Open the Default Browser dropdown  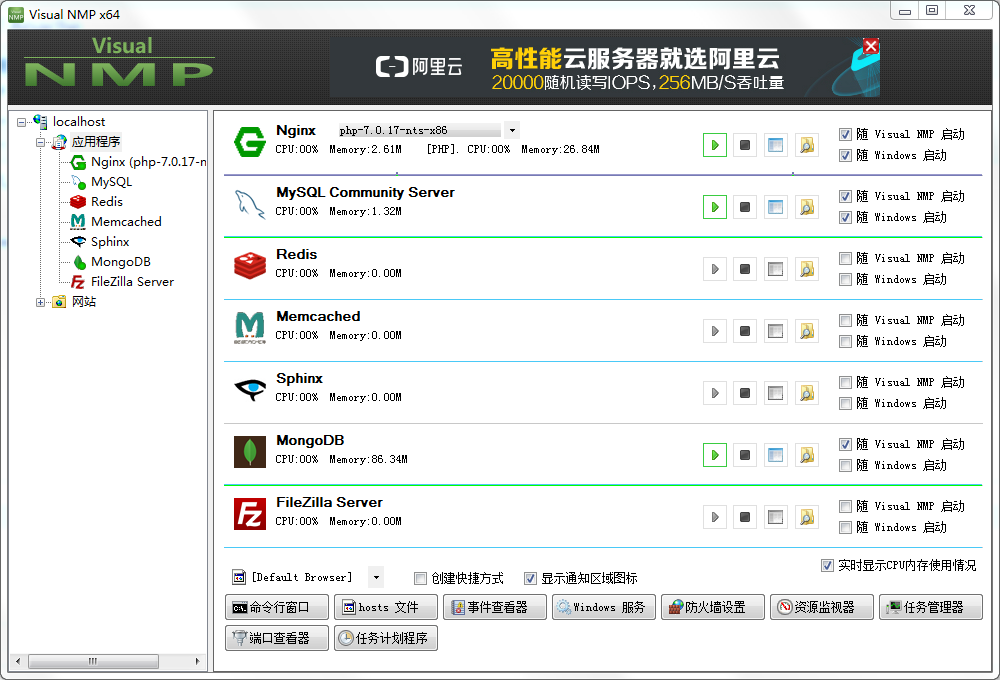[x=376, y=577]
